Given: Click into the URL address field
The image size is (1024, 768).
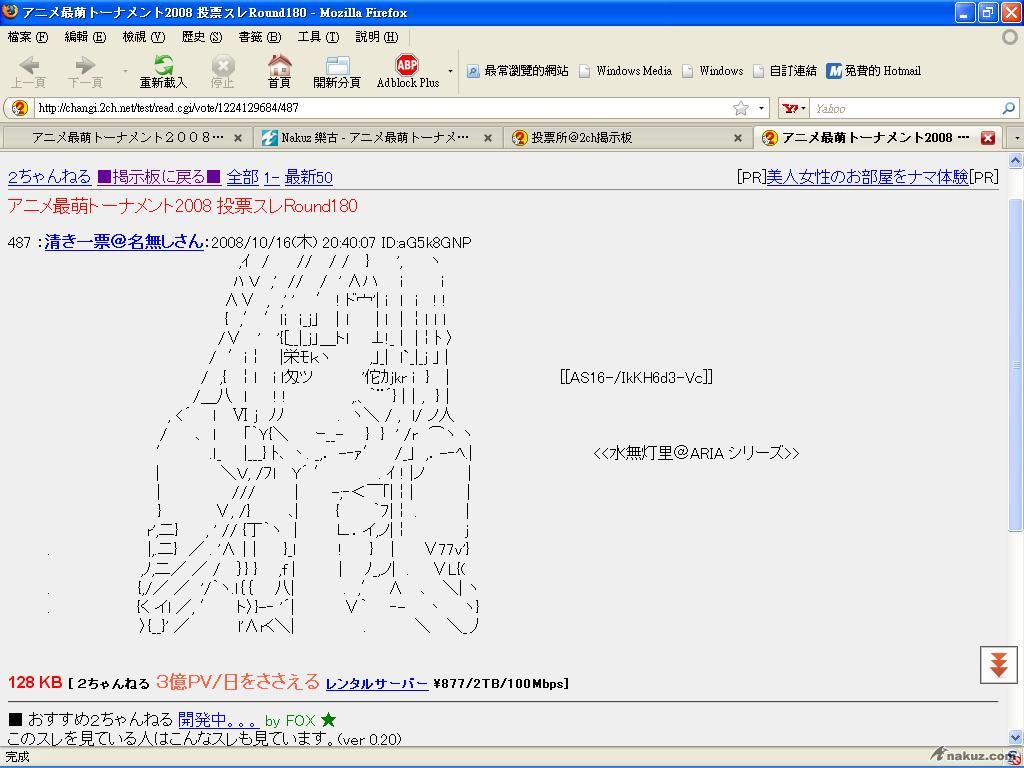Looking at the screenshot, I should pyautogui.click(x=380, y=108).
